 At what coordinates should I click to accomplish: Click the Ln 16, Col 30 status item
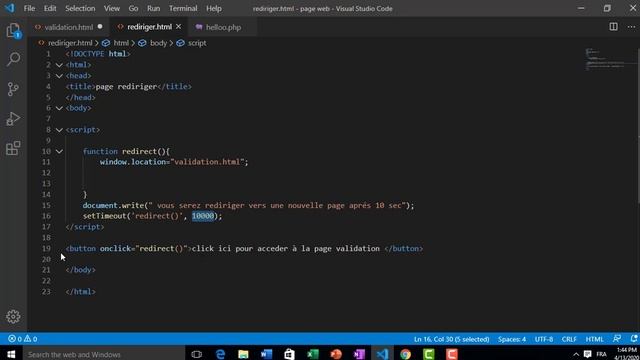click(451, 339)
